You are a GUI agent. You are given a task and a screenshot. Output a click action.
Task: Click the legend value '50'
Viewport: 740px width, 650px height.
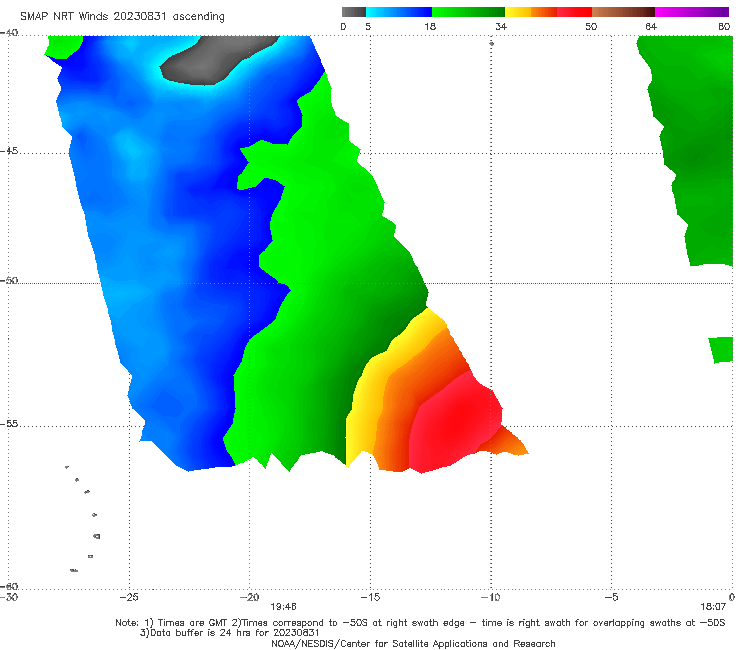click(x=591, y=26)
